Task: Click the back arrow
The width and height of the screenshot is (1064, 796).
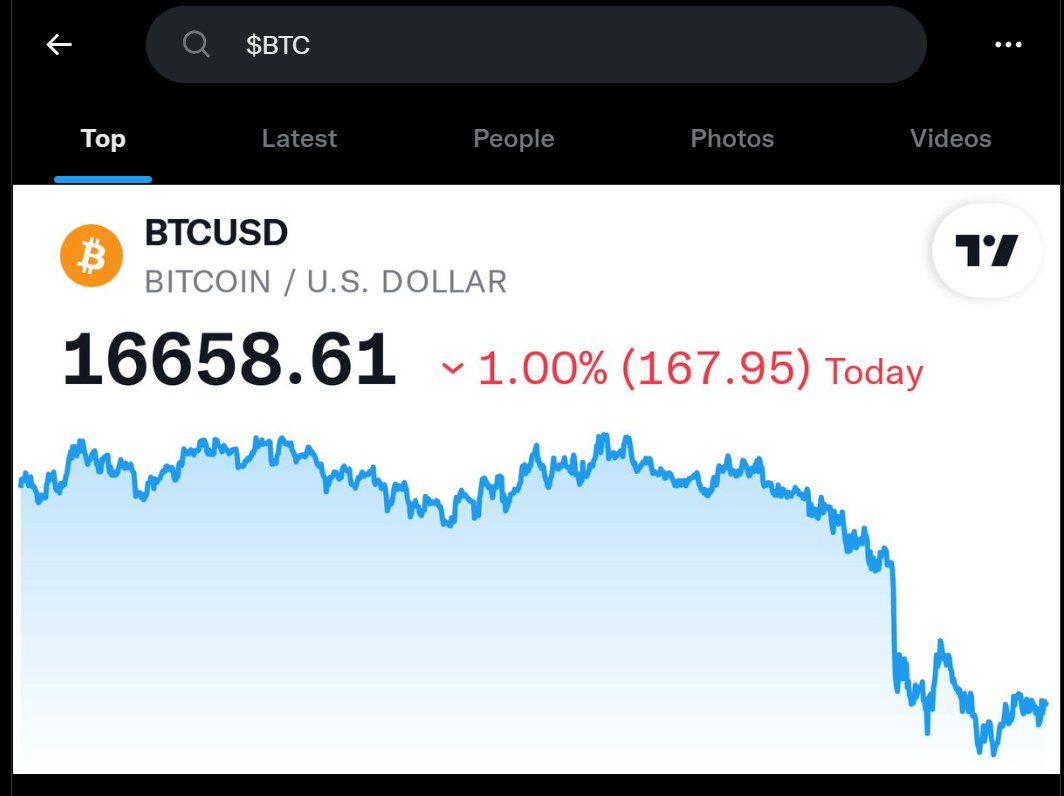Action: pyautogui.click(x=59, y=44)
